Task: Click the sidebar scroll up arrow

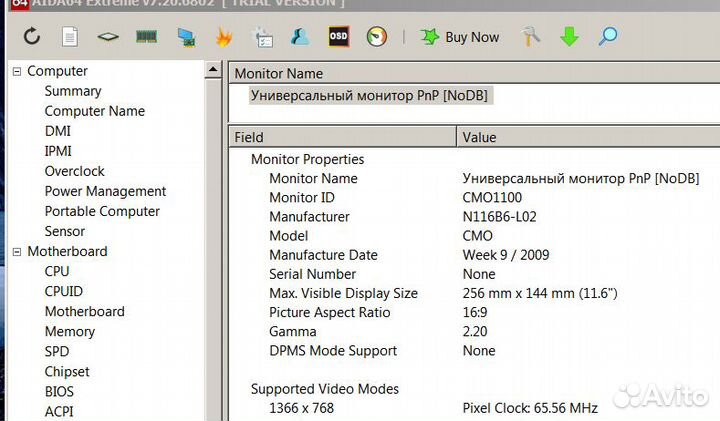Action: pos(213,70)
